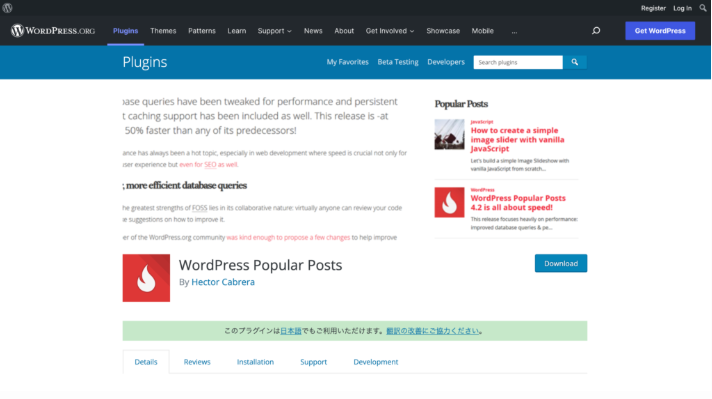Focus the Search plugins input field

pyautogui.click(x=518, y=62)
